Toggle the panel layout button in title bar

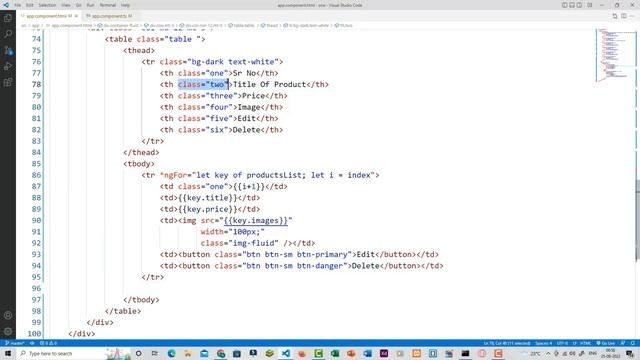coord(572,5)
